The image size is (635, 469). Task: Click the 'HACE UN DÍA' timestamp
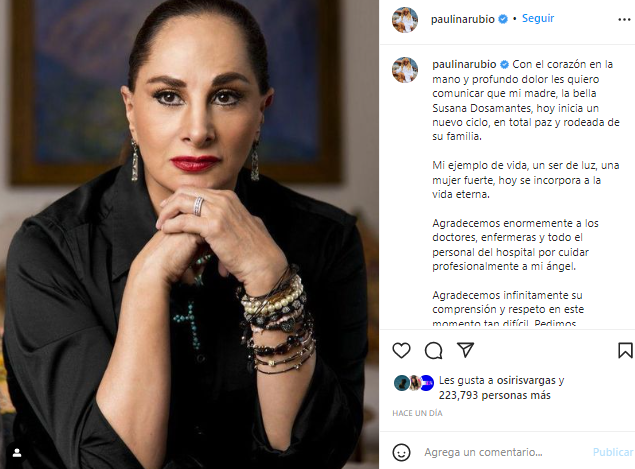tap(417, 413)
